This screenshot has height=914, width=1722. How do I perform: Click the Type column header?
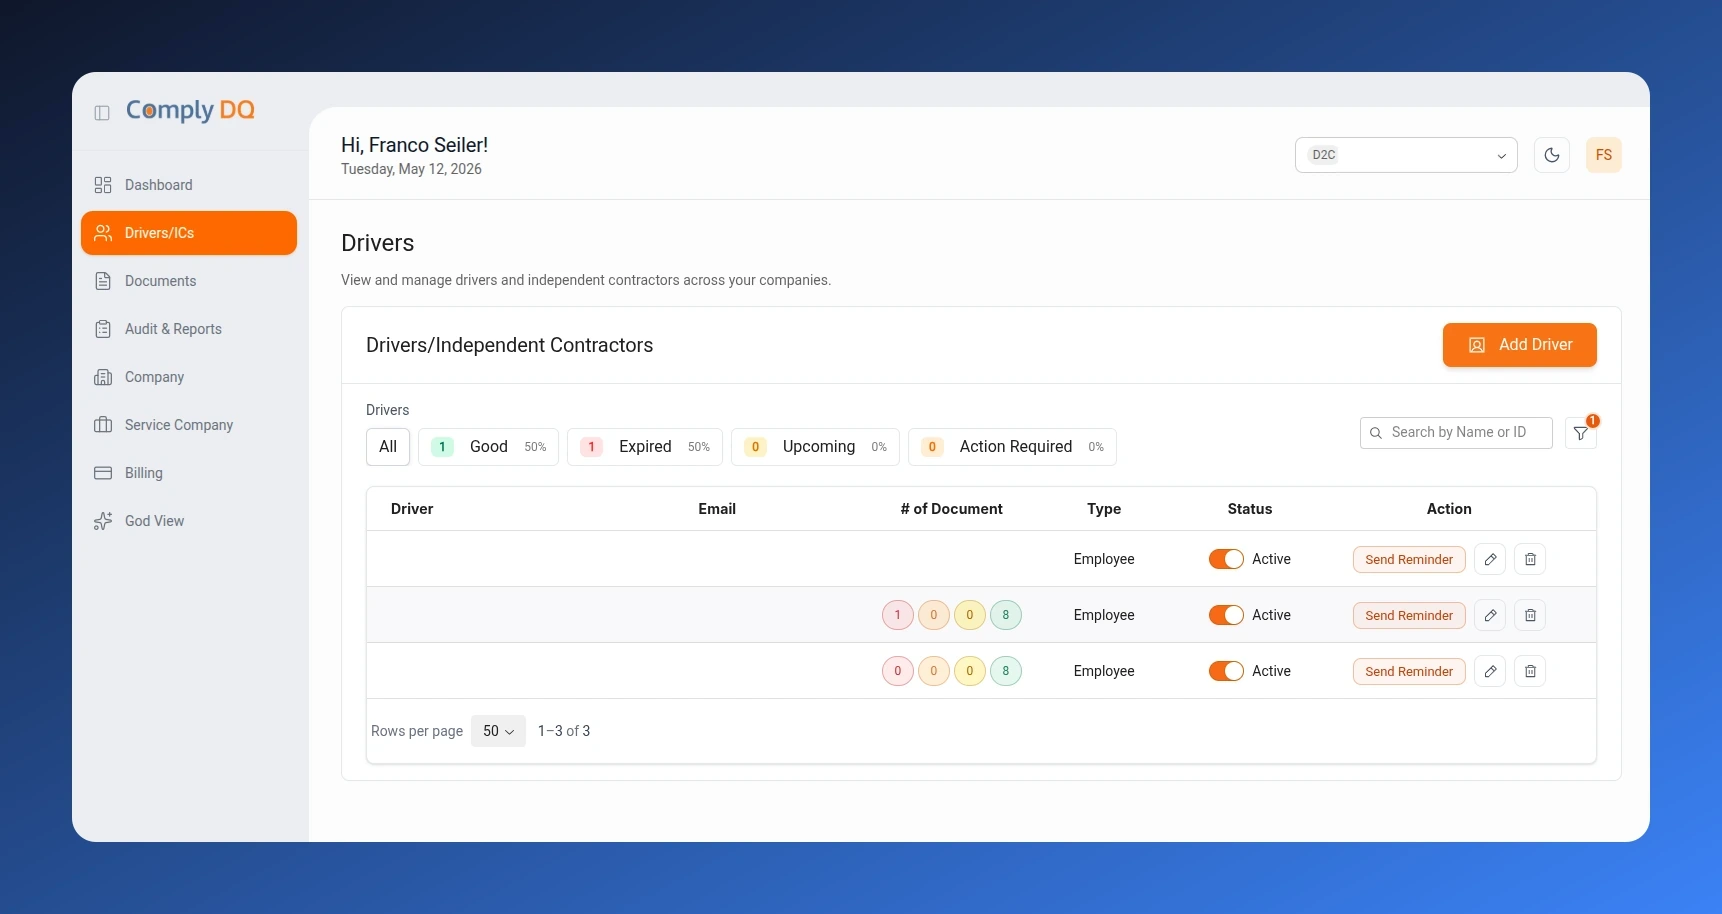click(1104, 509)
